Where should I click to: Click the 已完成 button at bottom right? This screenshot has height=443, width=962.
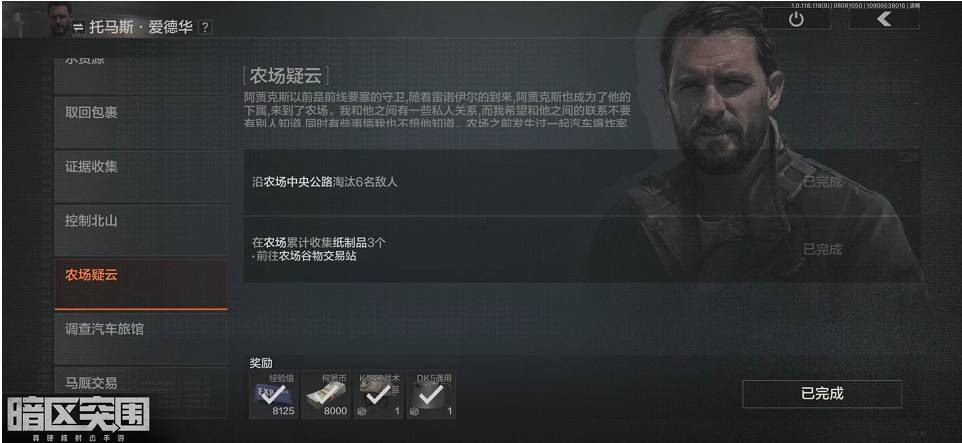tap(822, 394)
